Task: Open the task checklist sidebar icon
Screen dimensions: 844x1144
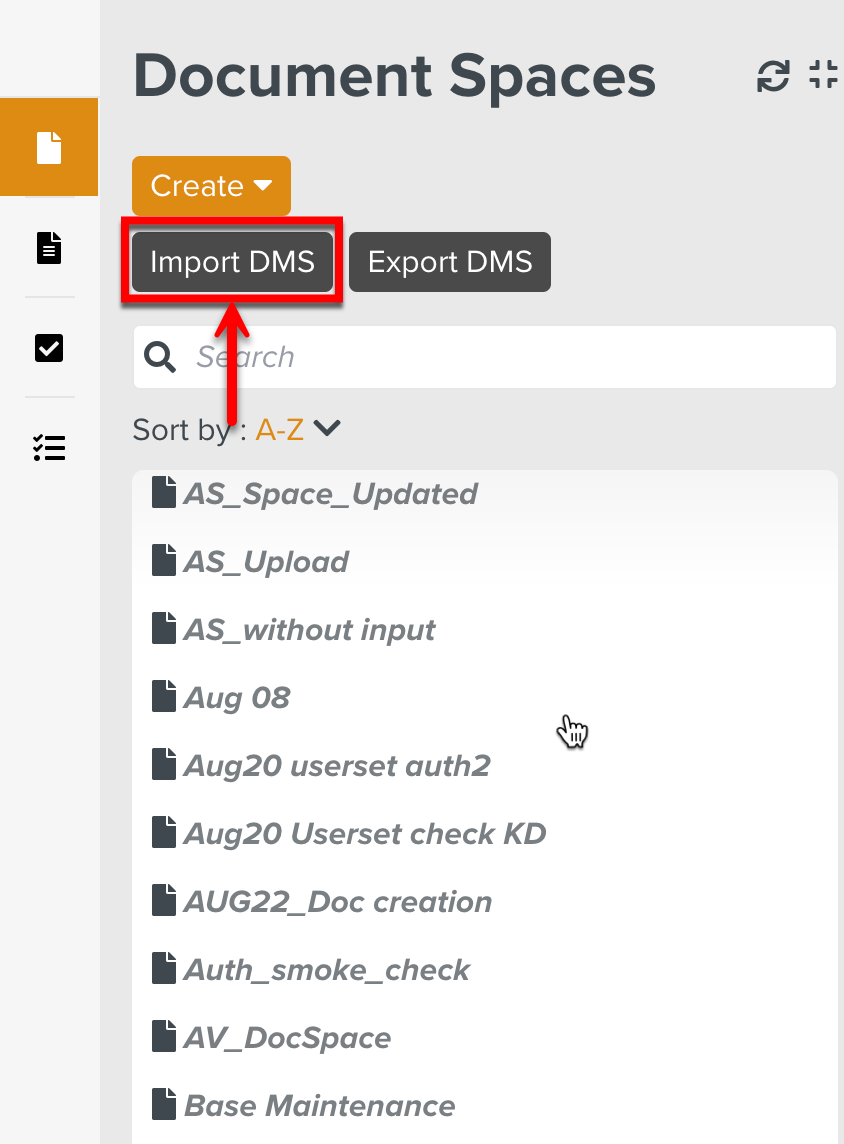Action: pos(49,447)
